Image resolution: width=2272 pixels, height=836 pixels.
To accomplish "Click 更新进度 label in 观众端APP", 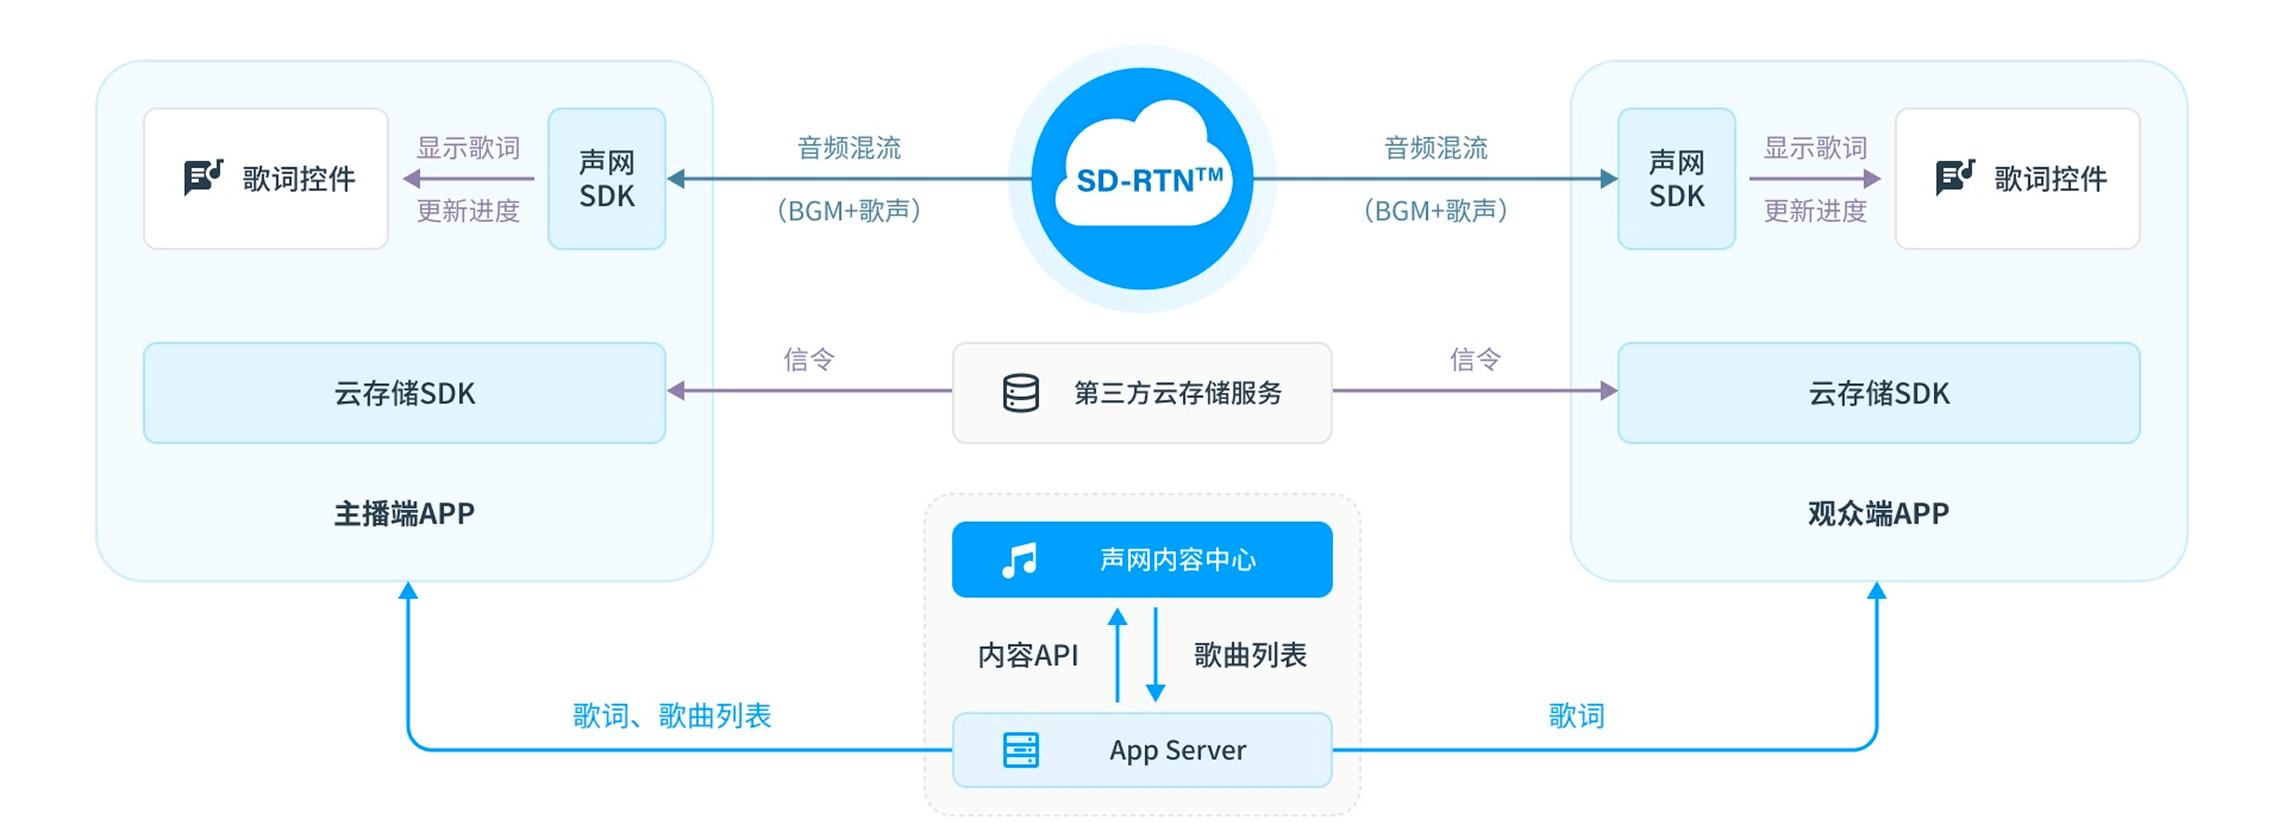I will click(1815, 211).
